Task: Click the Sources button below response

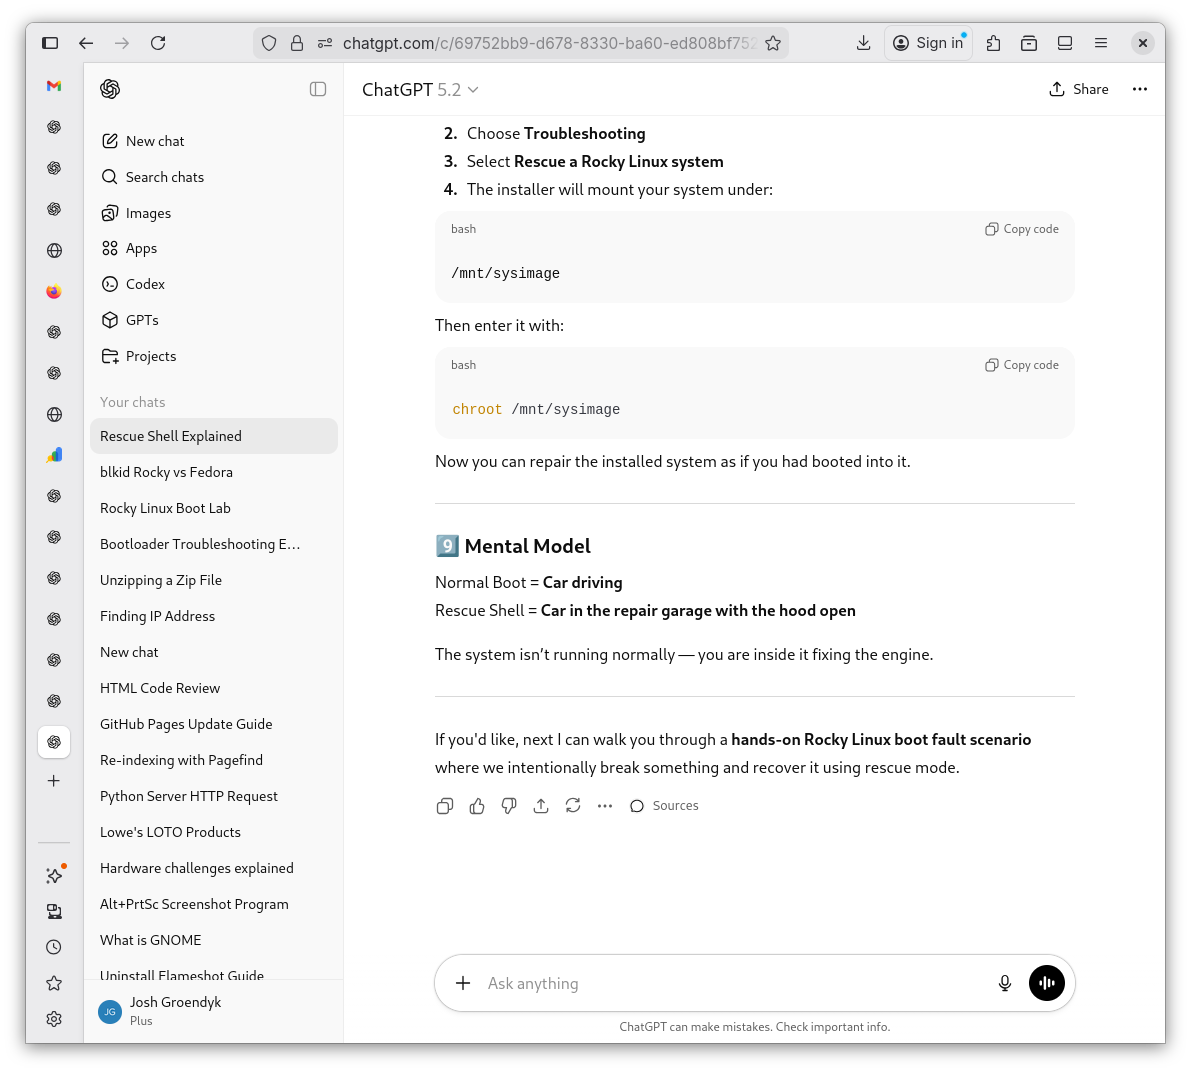Action: [665, 806]
